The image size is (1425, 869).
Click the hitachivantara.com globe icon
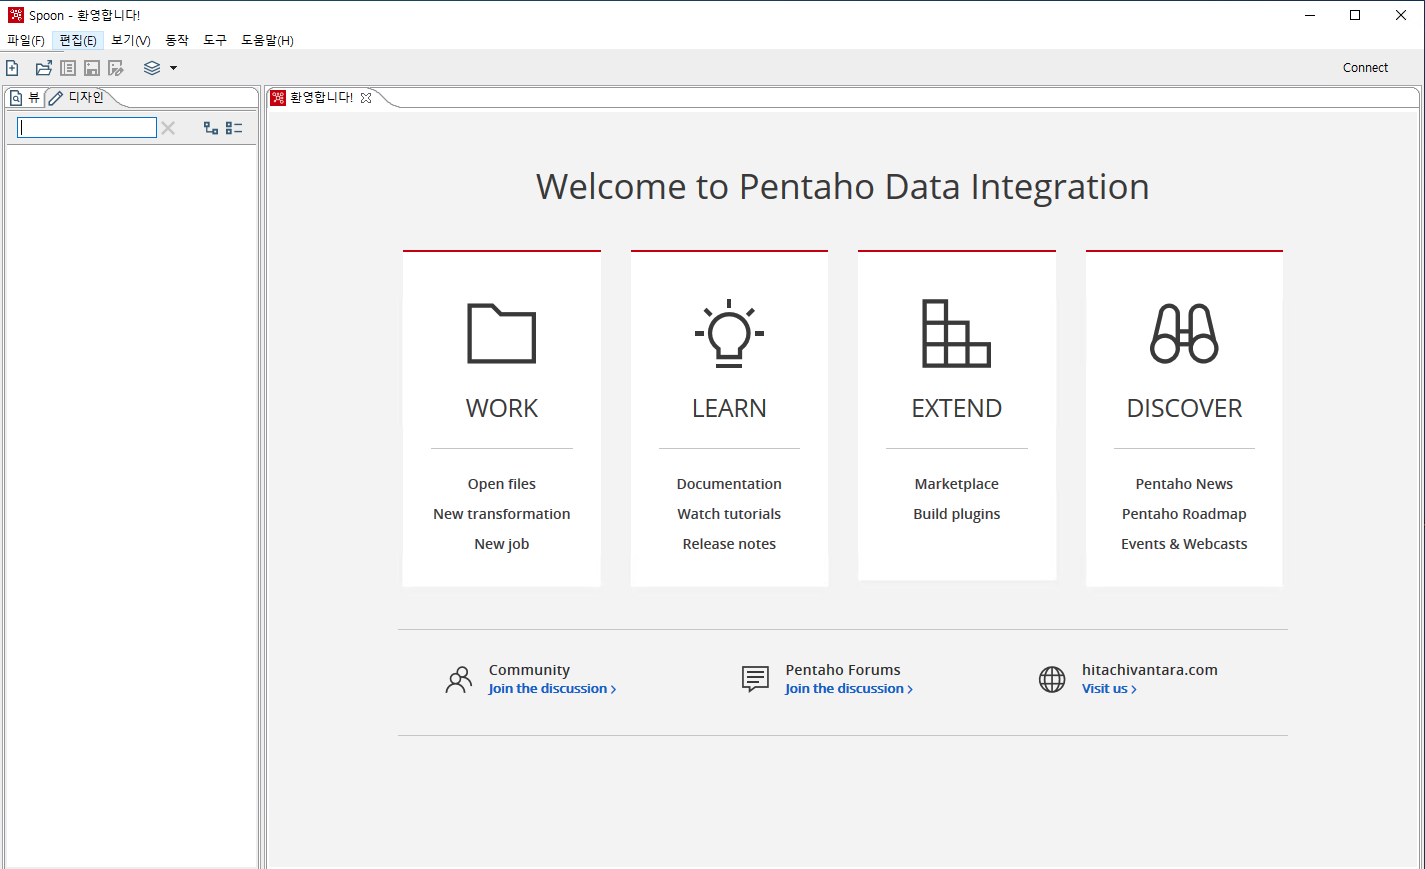point(1052,680)
